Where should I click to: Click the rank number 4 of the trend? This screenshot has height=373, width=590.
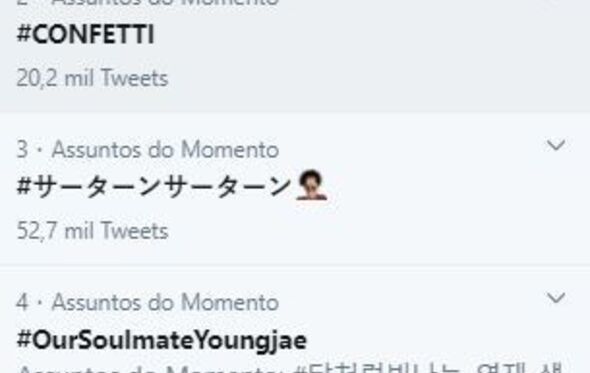coord(22,302)
